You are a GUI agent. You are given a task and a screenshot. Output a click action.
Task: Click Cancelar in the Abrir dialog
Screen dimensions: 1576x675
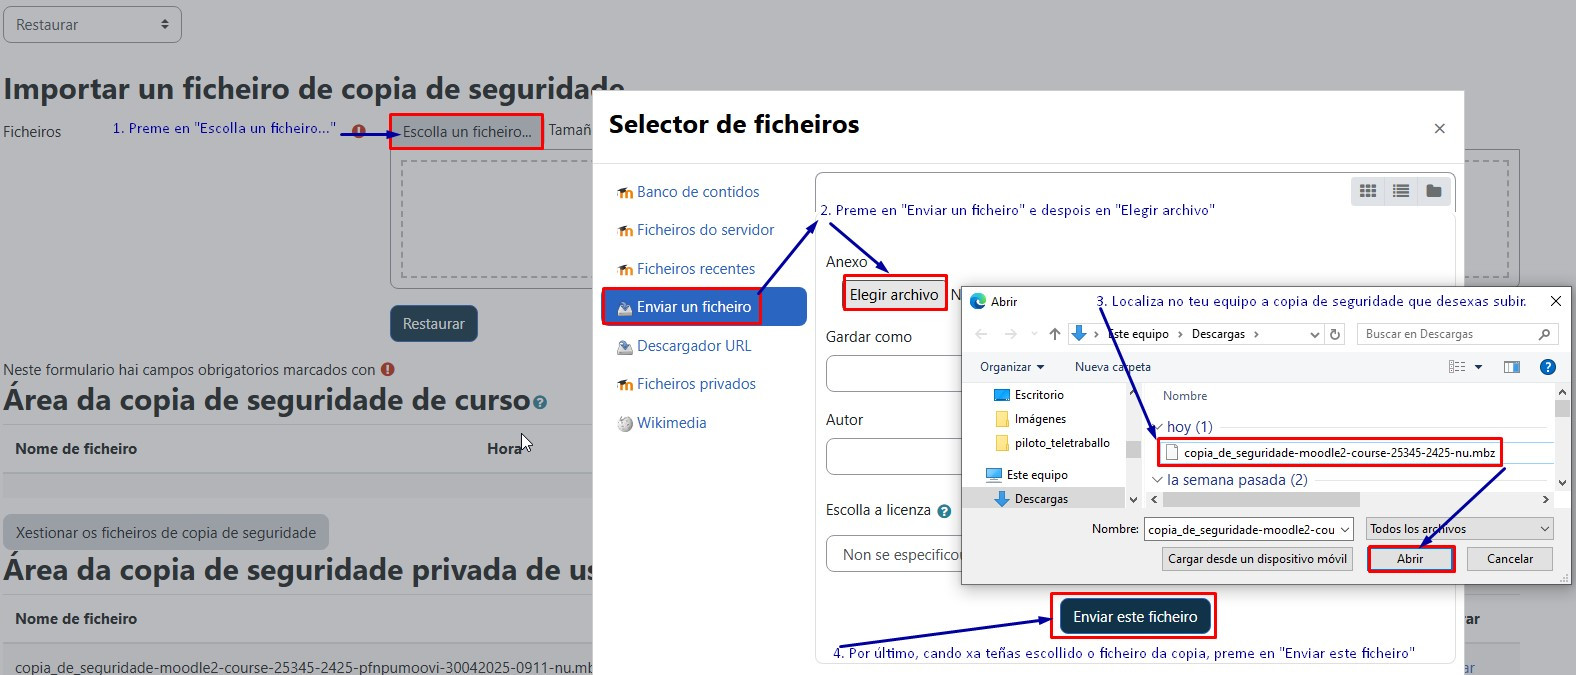[1510, 559]
